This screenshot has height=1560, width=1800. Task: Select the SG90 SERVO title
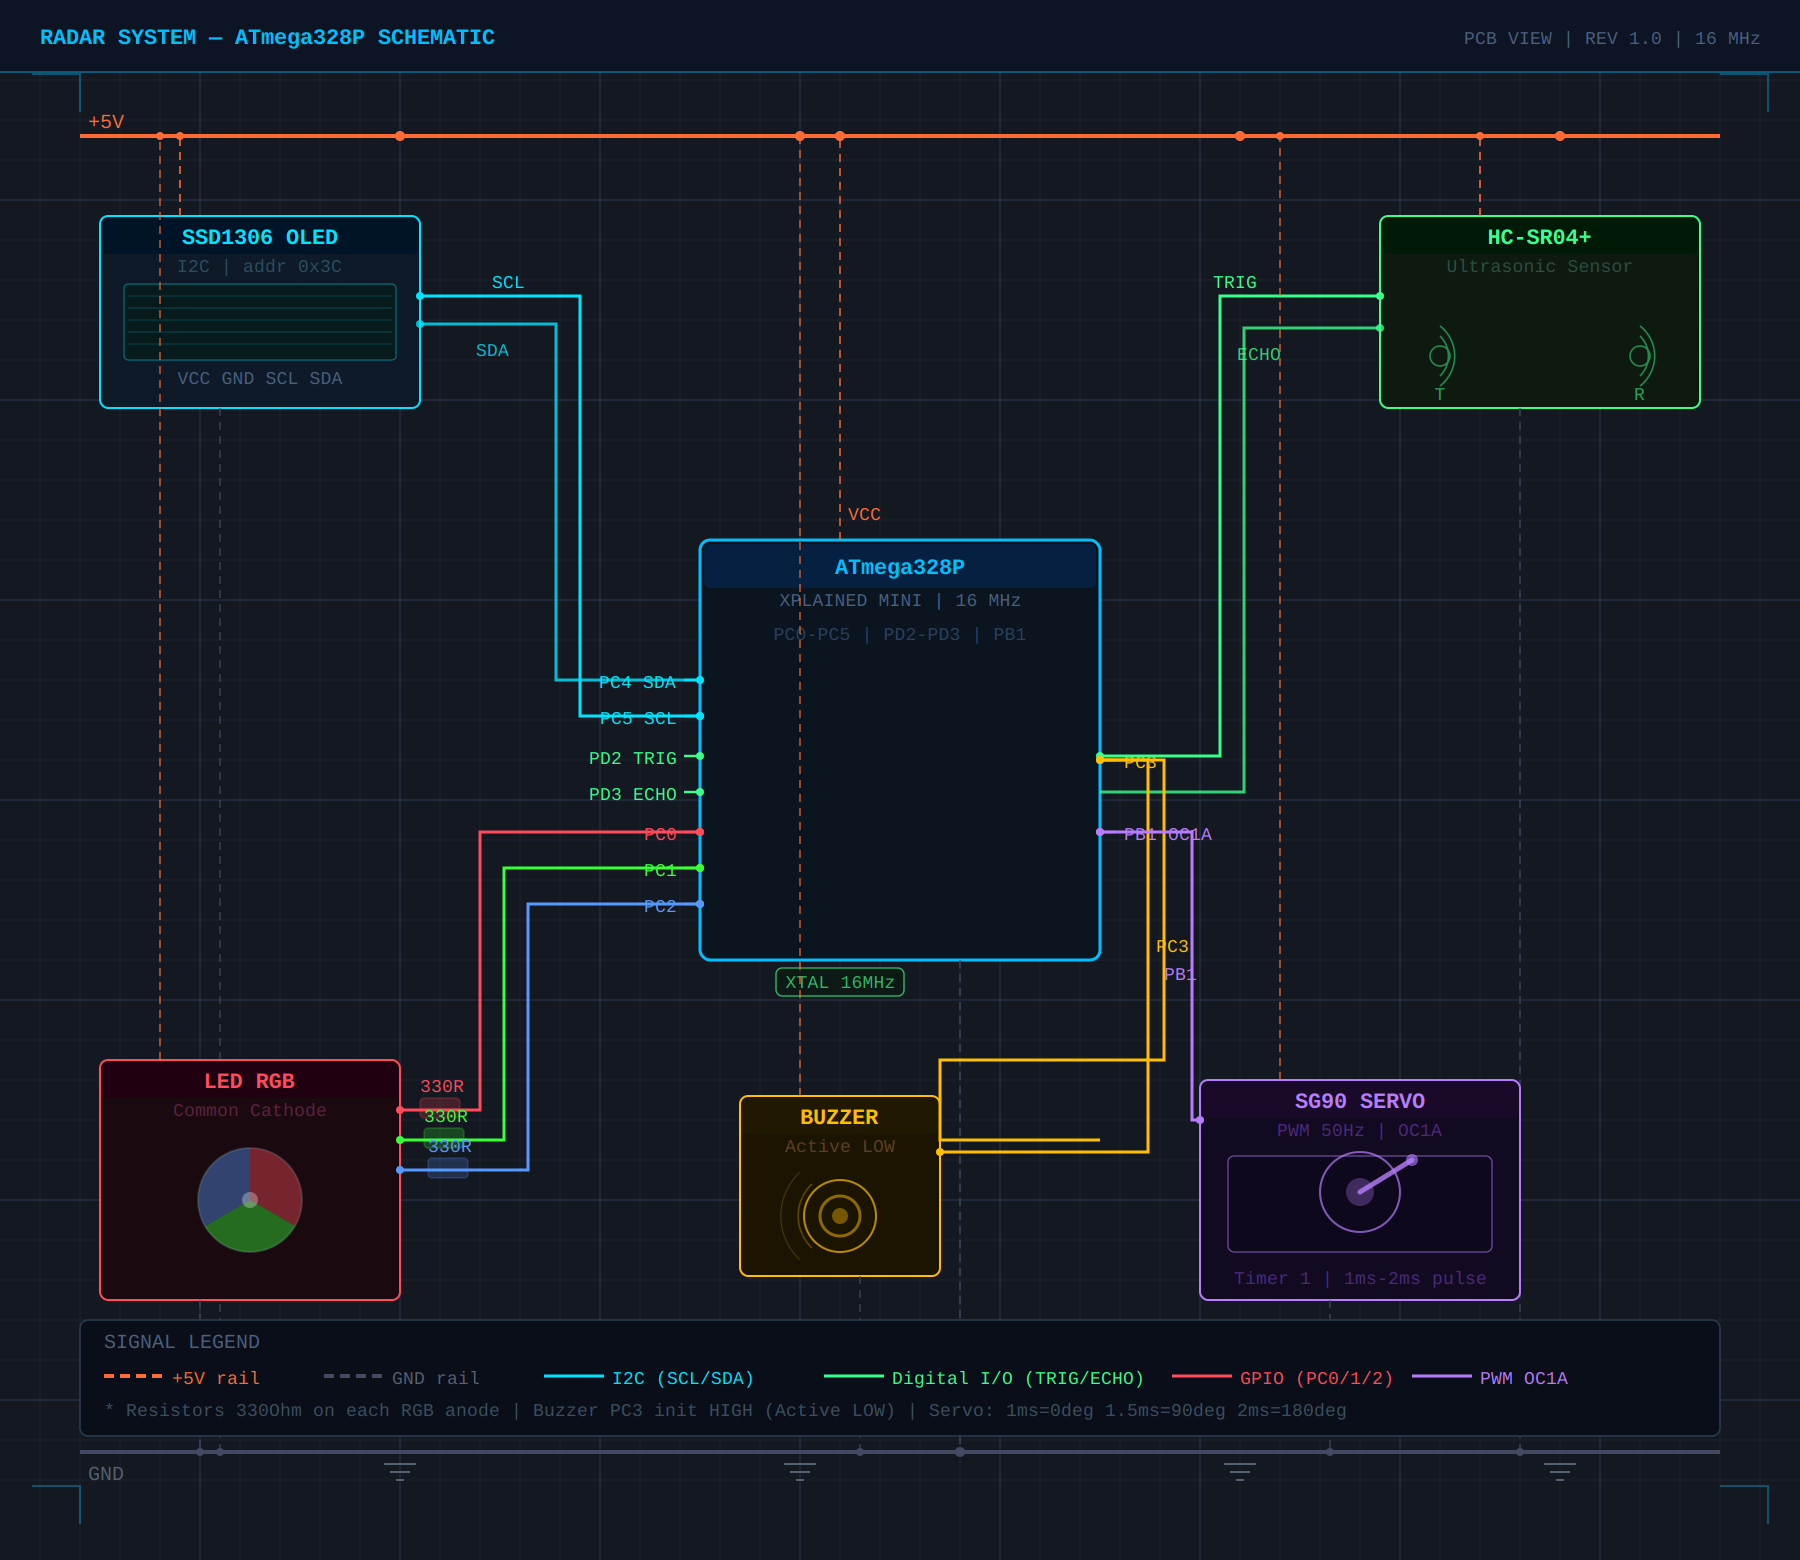point(1359,1101)
